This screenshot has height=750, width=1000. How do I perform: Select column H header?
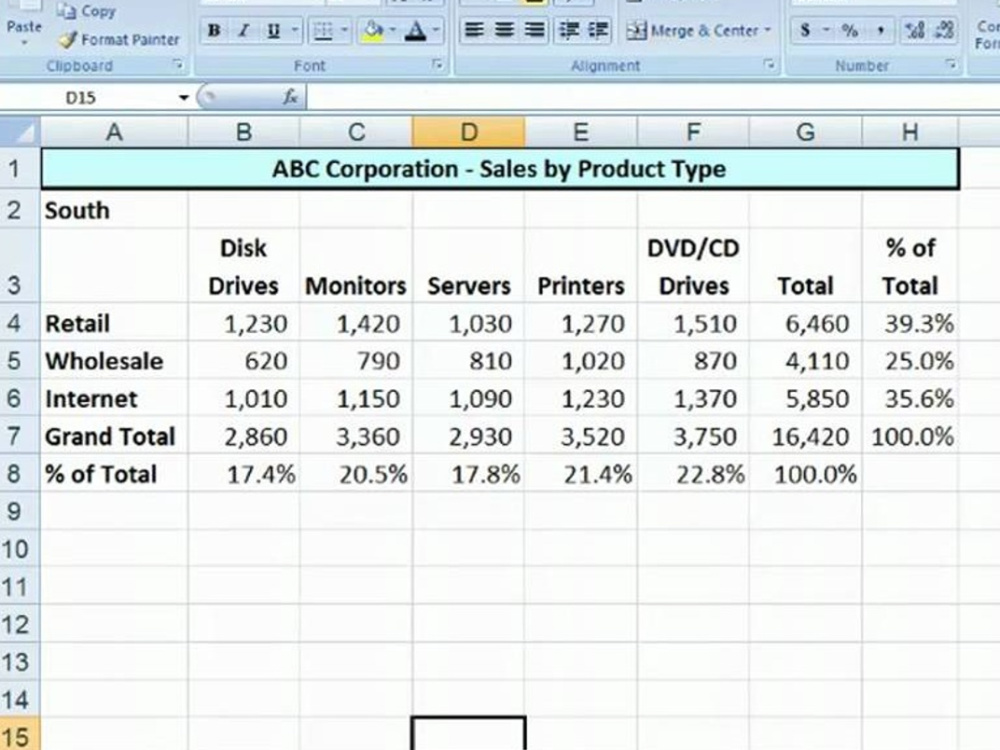(x=910, y=132)
